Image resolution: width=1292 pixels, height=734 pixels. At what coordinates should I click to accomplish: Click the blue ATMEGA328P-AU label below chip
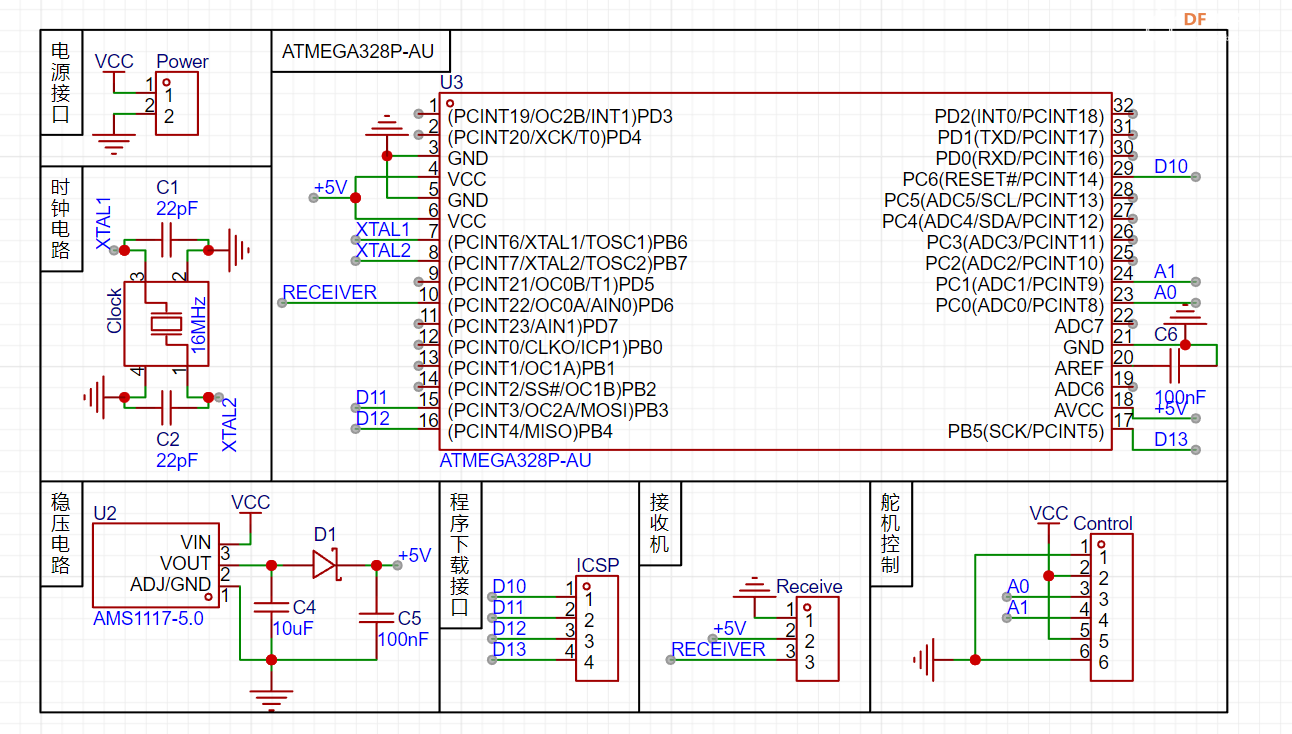[x=515, y=461]
